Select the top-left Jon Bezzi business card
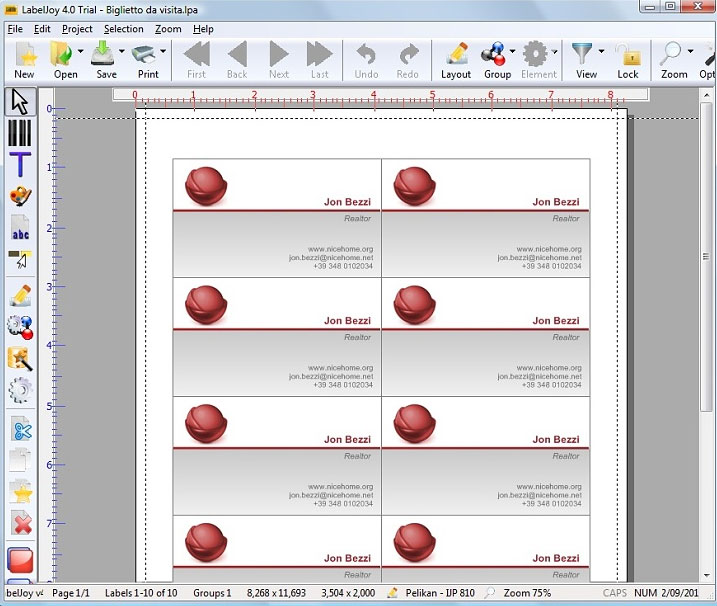Screen dimensions: 717x606 coord(277,218)
